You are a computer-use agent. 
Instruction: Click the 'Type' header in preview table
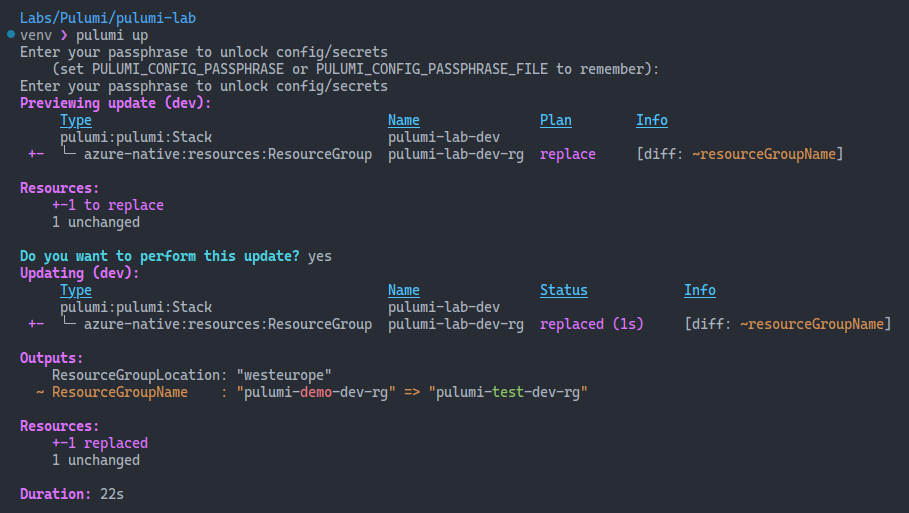tap(76, 120)
